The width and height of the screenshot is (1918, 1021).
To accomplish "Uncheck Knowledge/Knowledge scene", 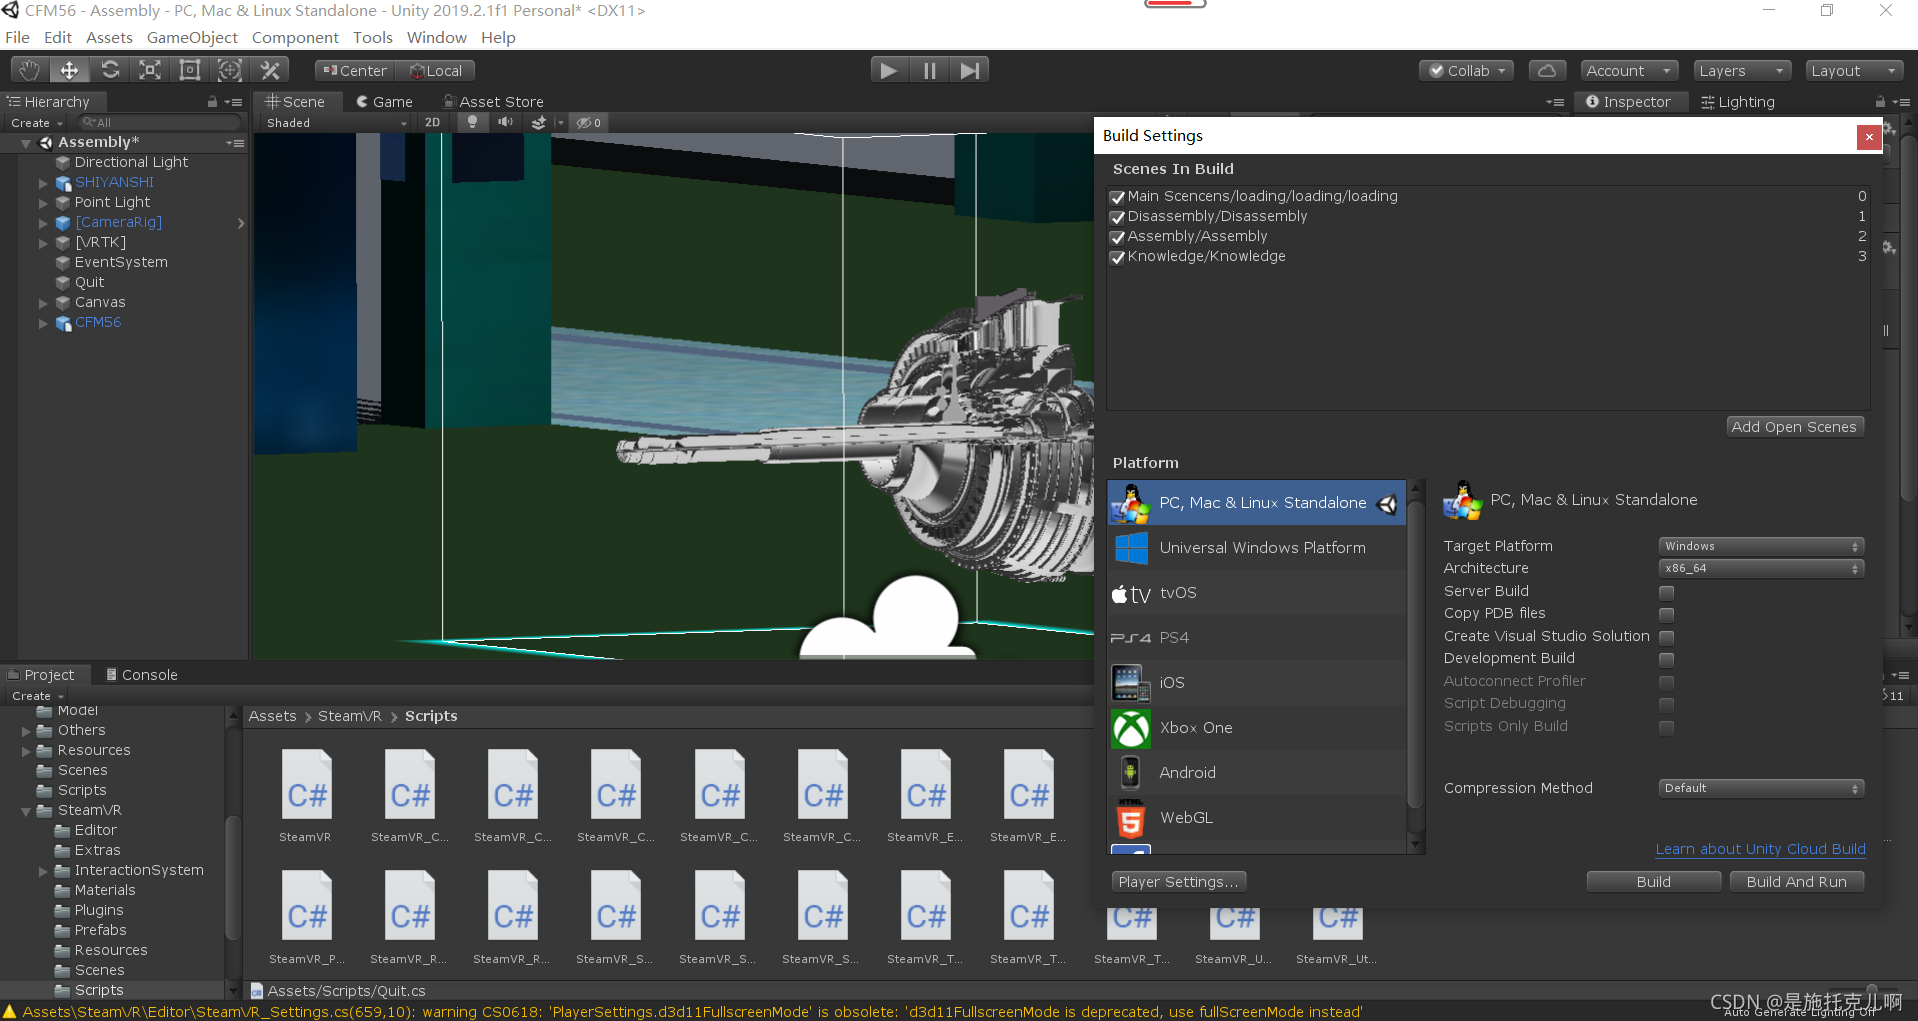I will [1118, 257].
